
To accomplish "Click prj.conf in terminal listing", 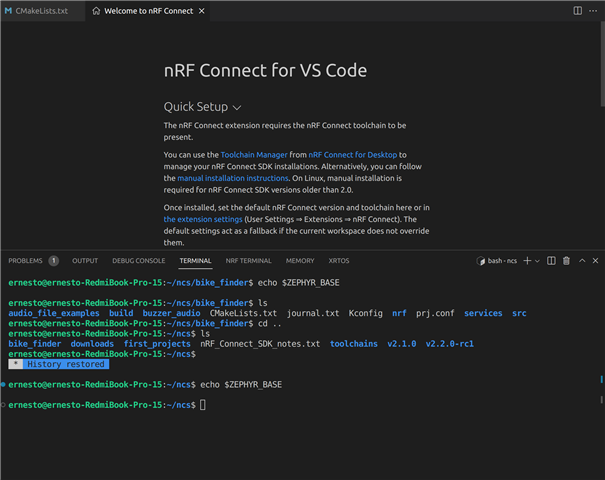I will 435,313.
